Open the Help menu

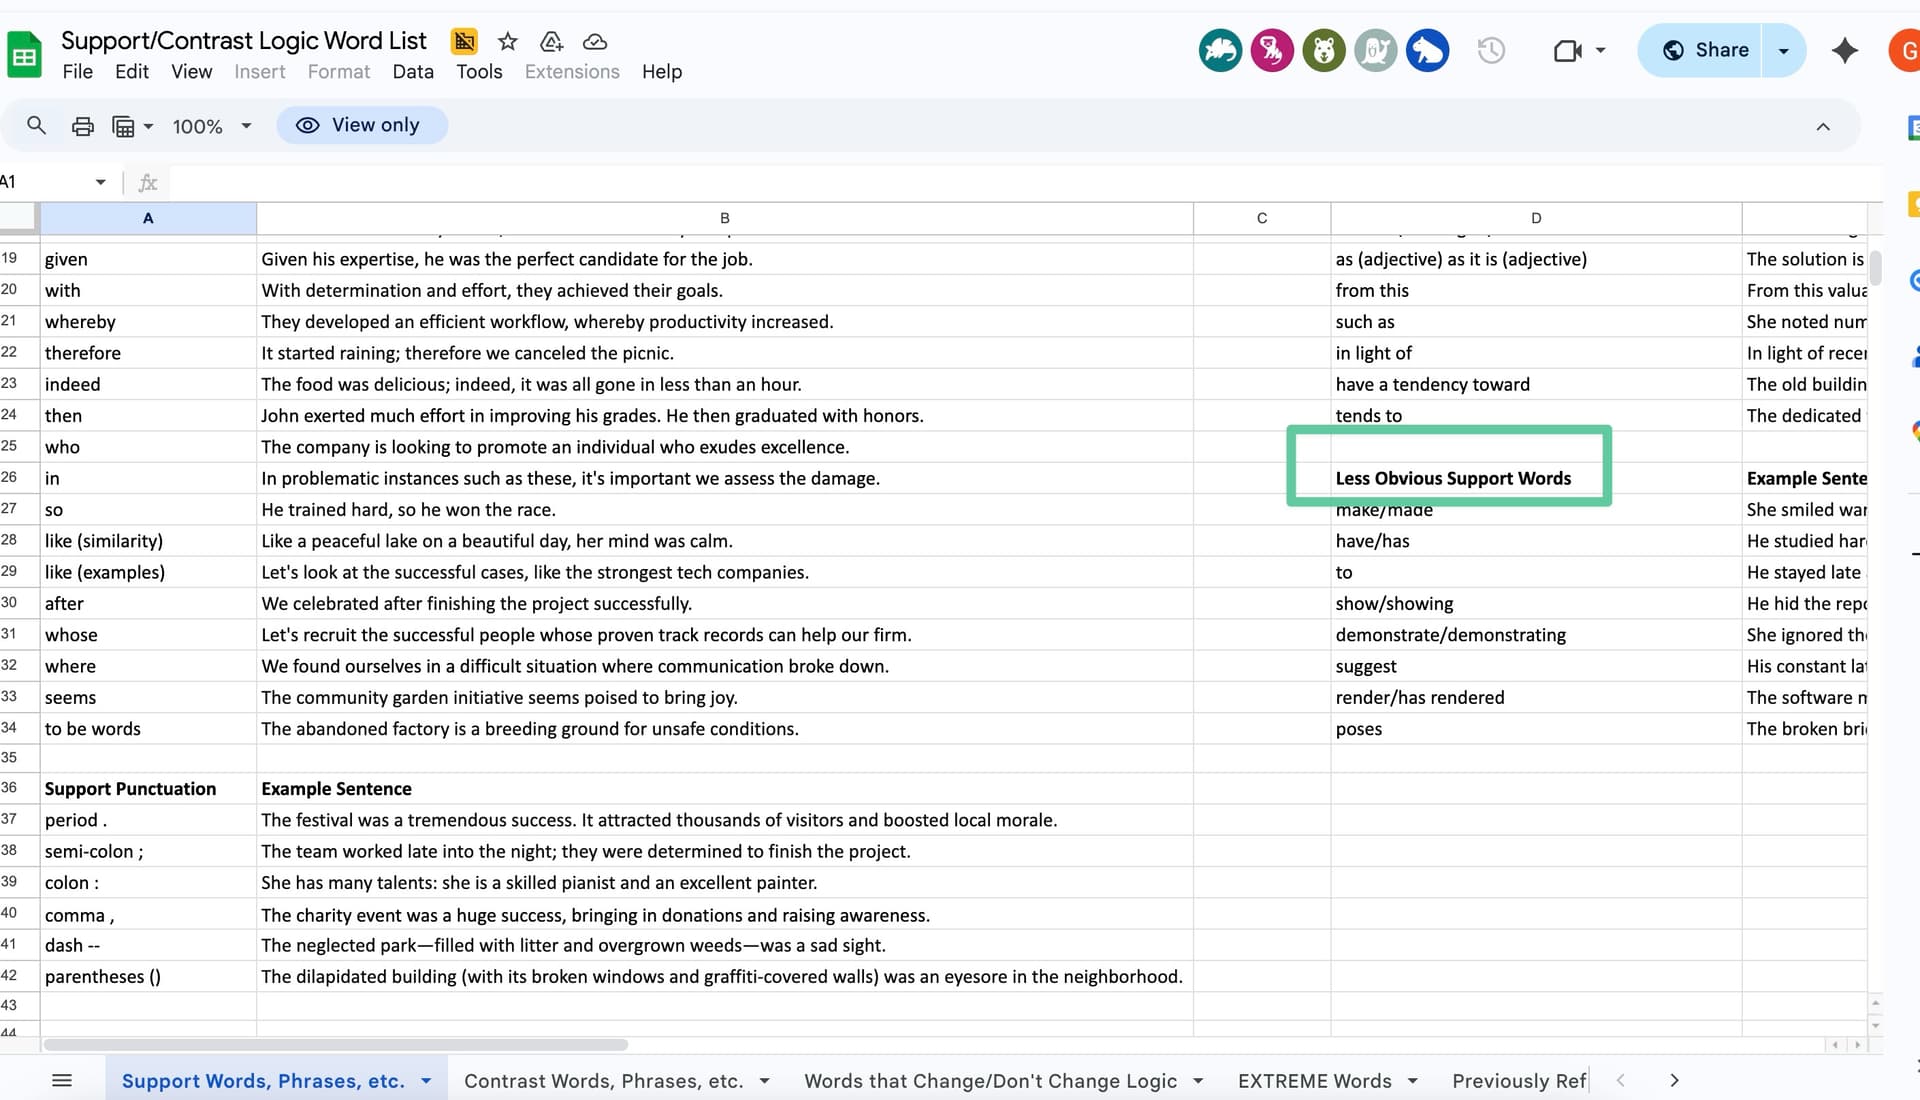[x=662, y=72]
